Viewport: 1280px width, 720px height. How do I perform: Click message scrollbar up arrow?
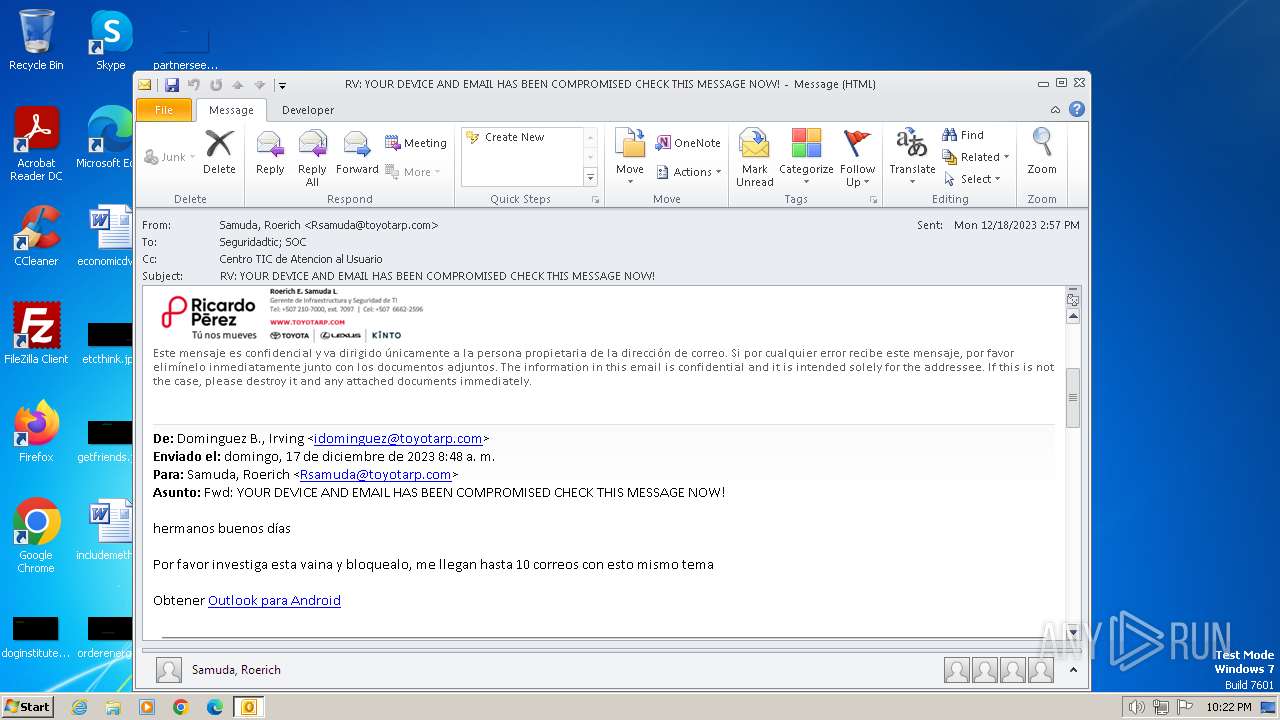(1073, 316)
